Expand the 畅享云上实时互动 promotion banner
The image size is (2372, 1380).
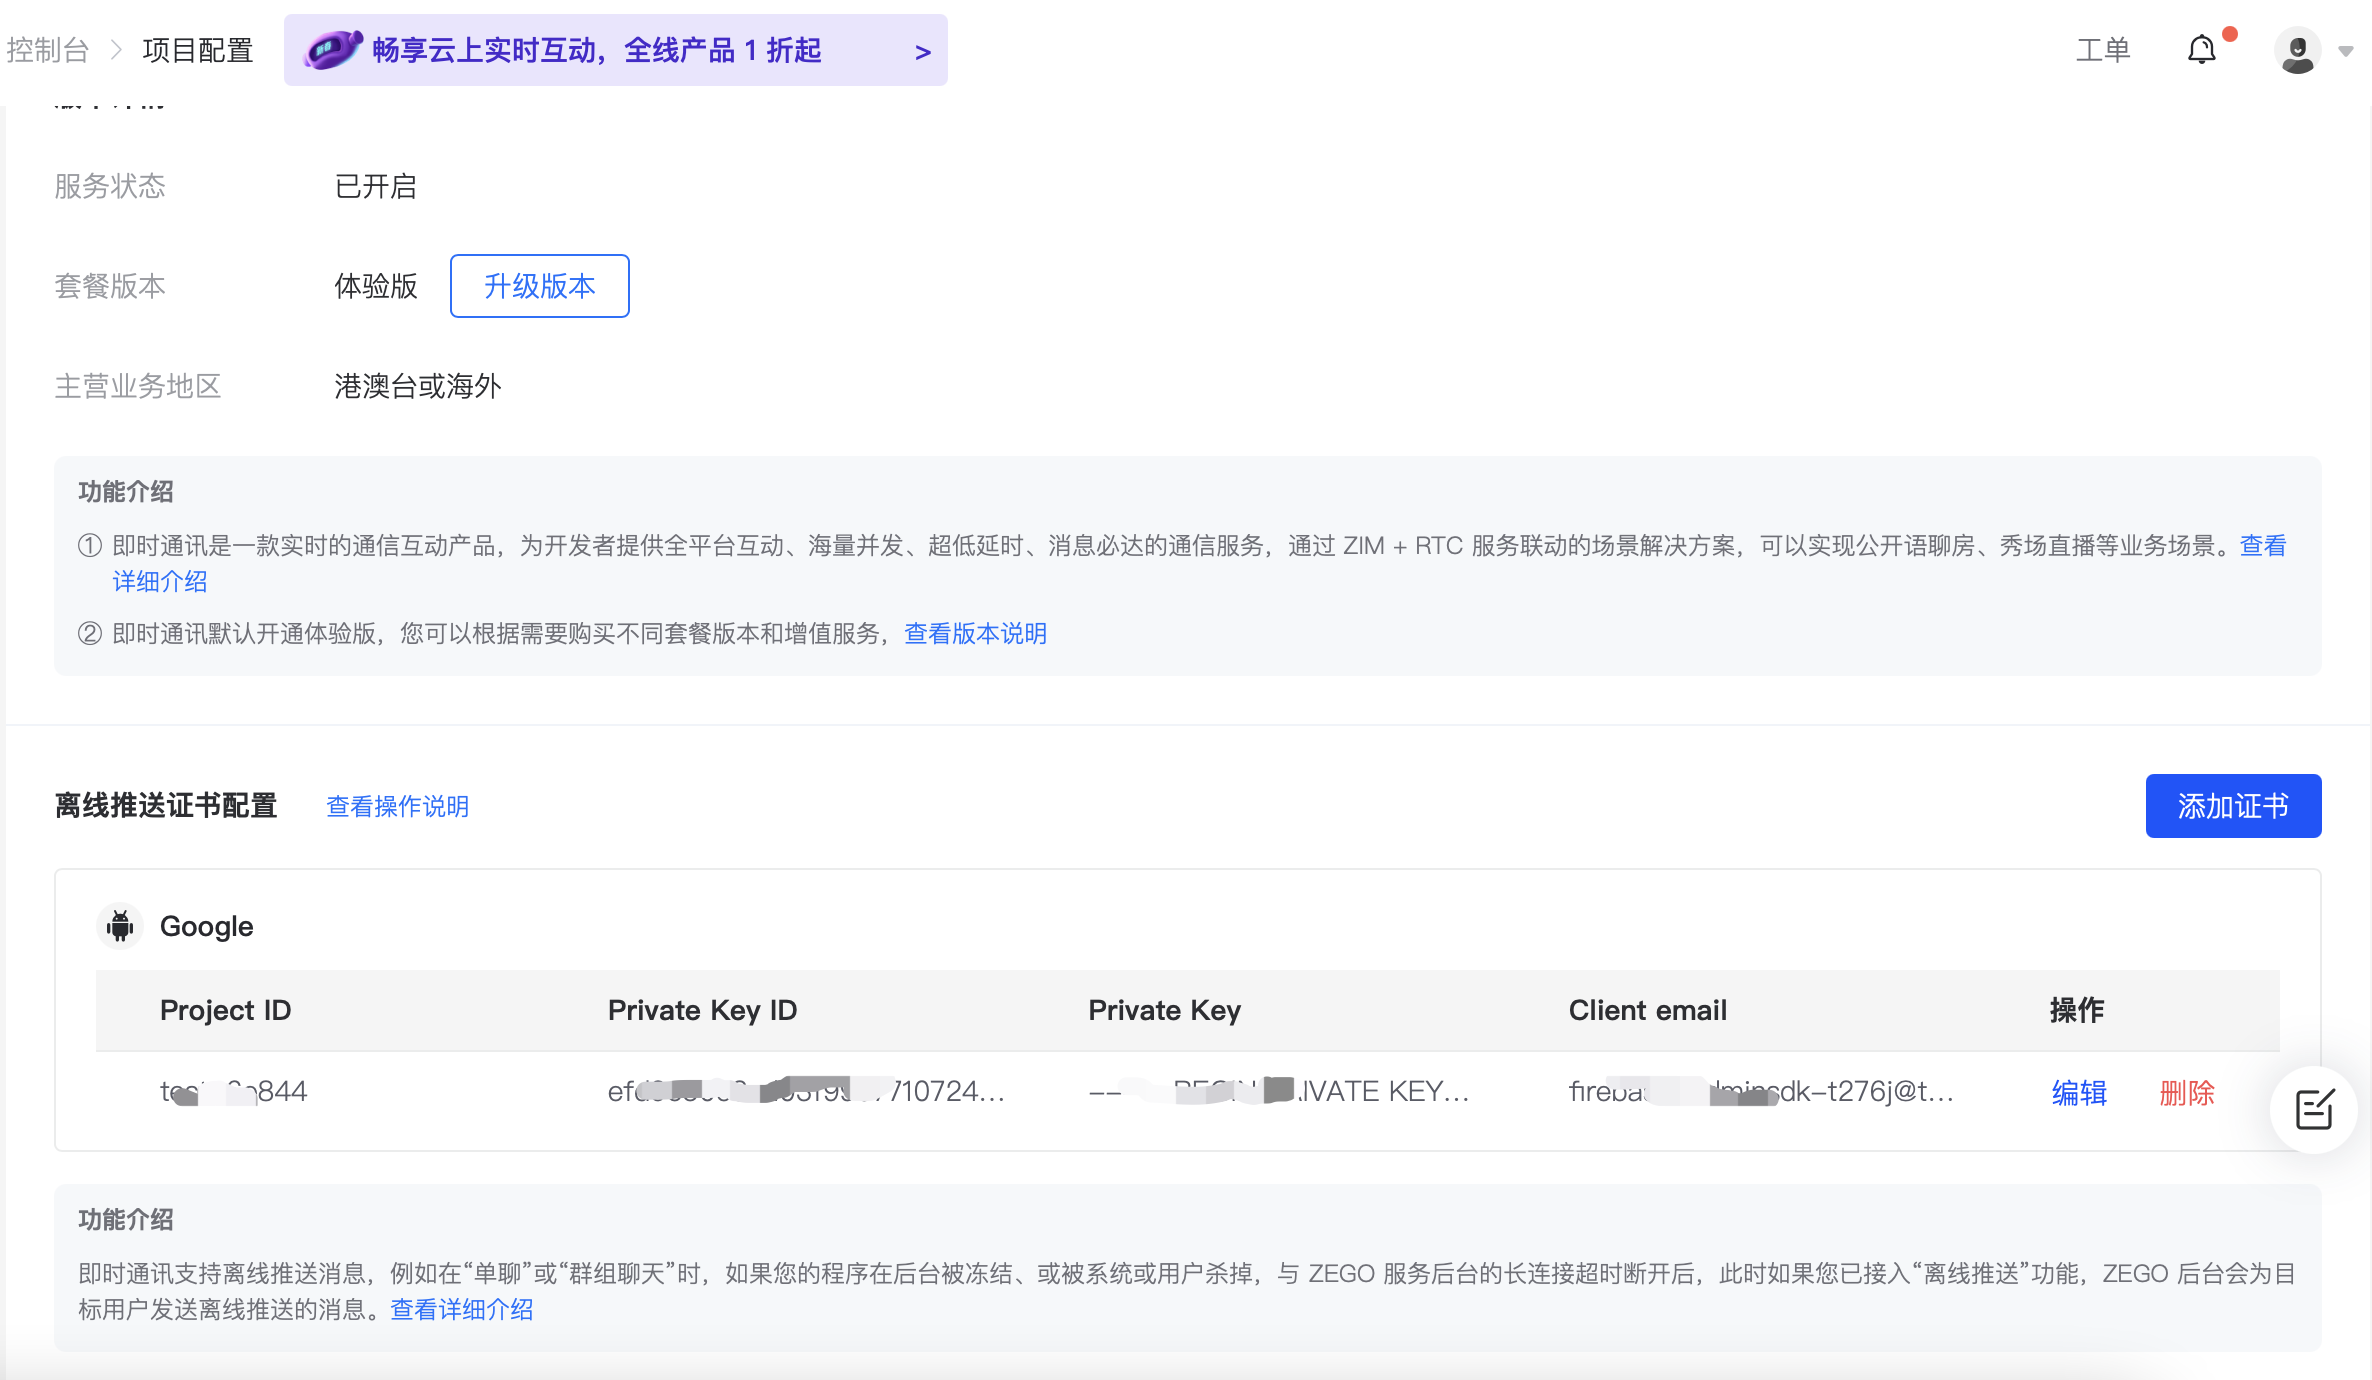point(614,49)
